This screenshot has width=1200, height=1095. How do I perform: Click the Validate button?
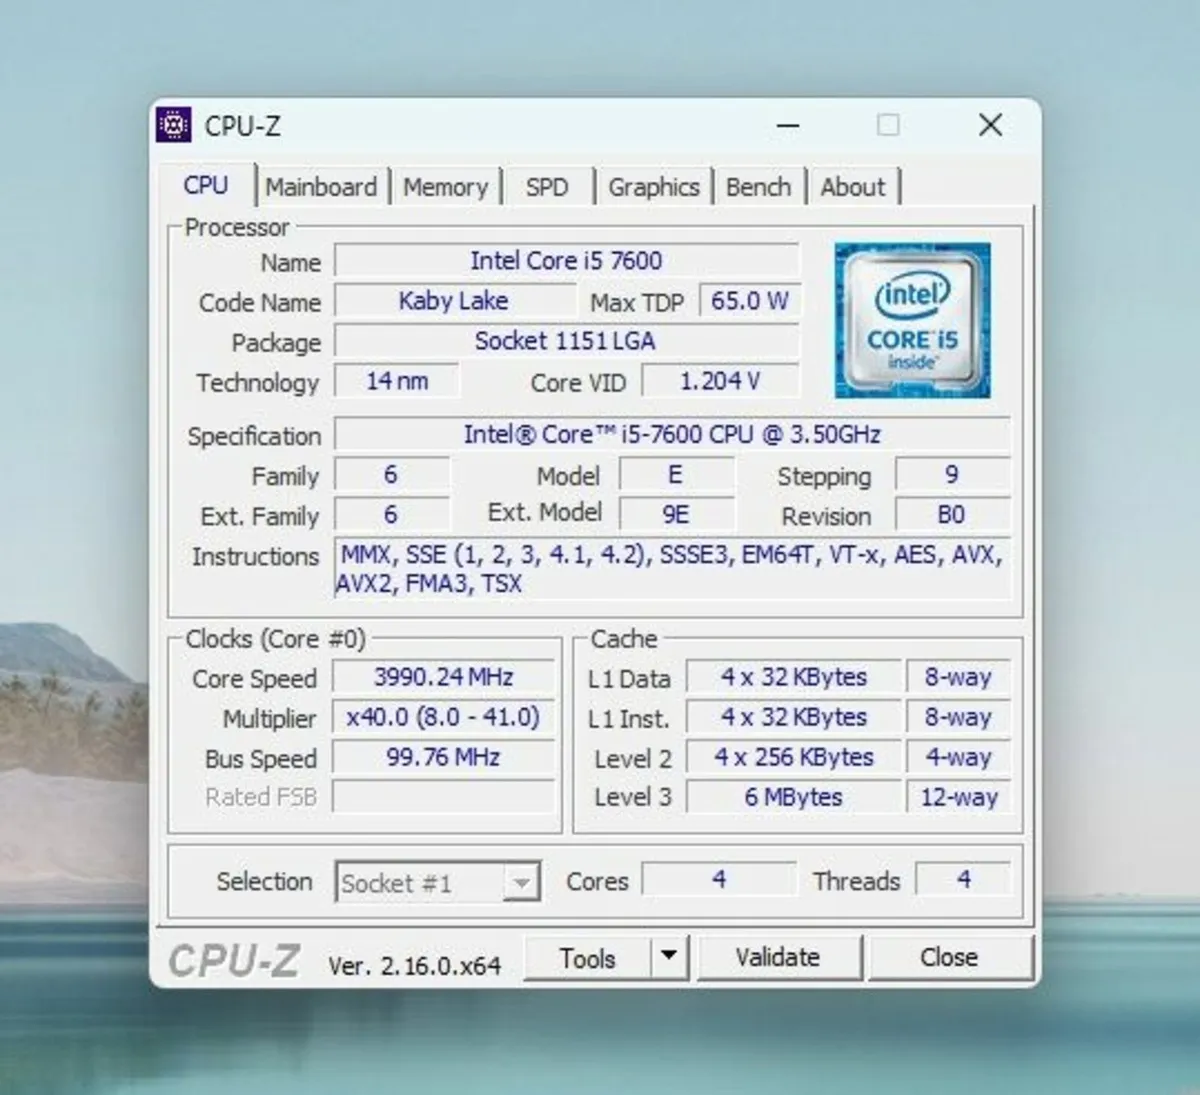pyautogui.click(x=777, y=958)
